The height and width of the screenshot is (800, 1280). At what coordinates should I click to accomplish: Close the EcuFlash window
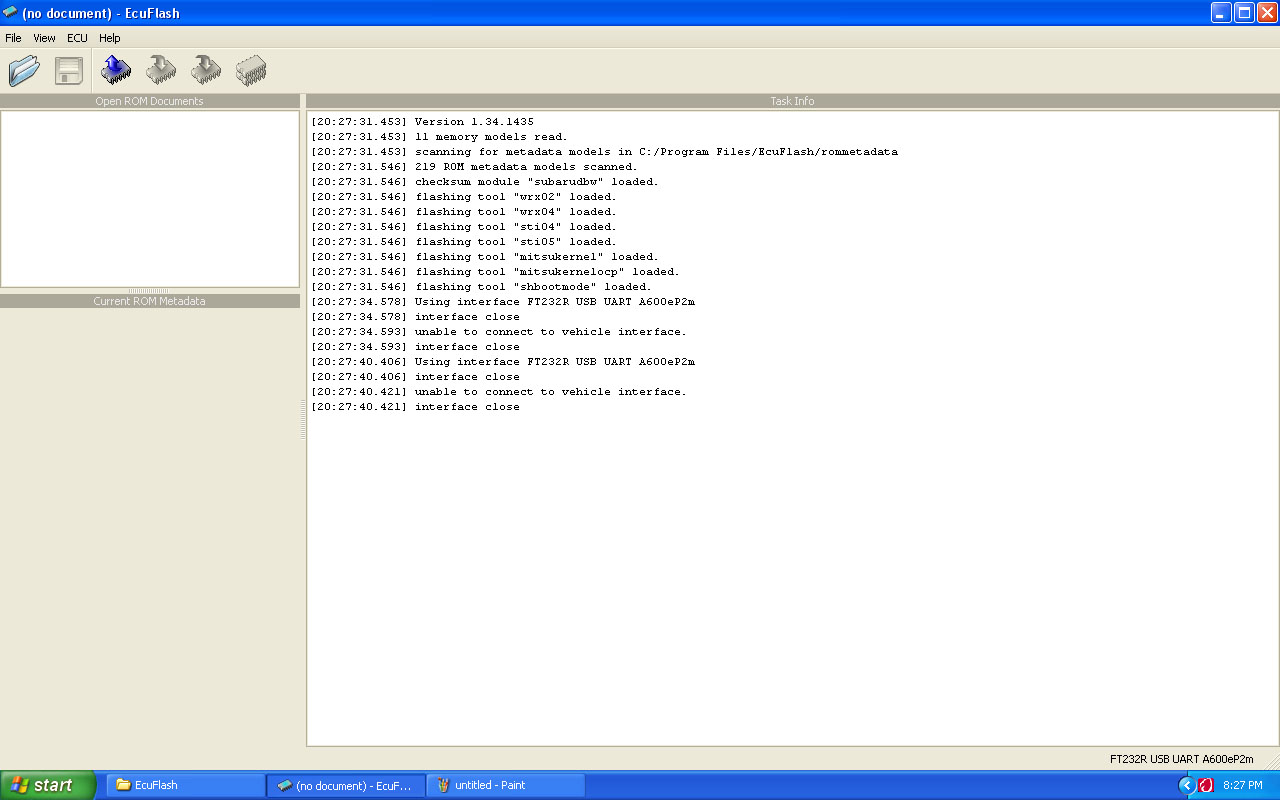1267,13
